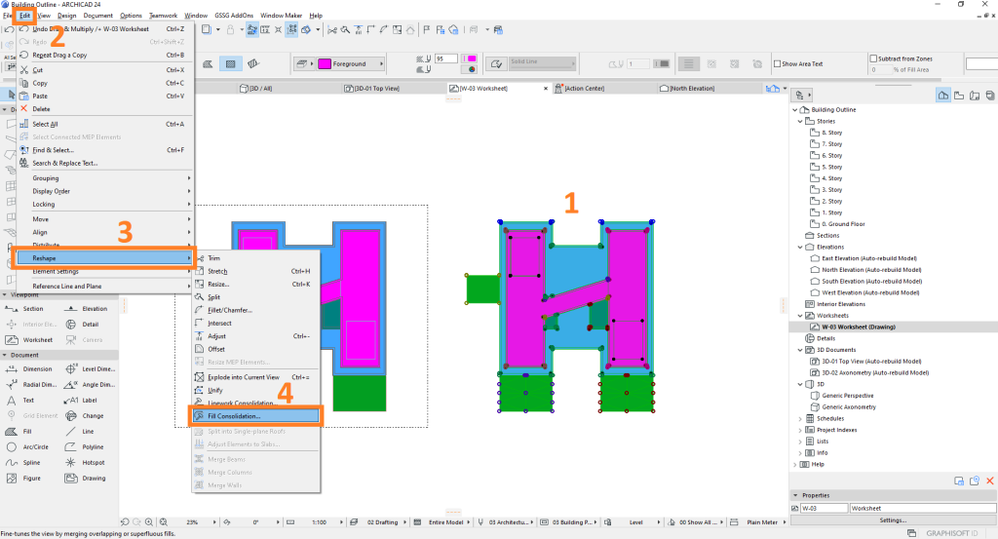The image size is (998, 539).
Task: Open 0. Ground Floor in Navigator
Action: tap(843, 224)
